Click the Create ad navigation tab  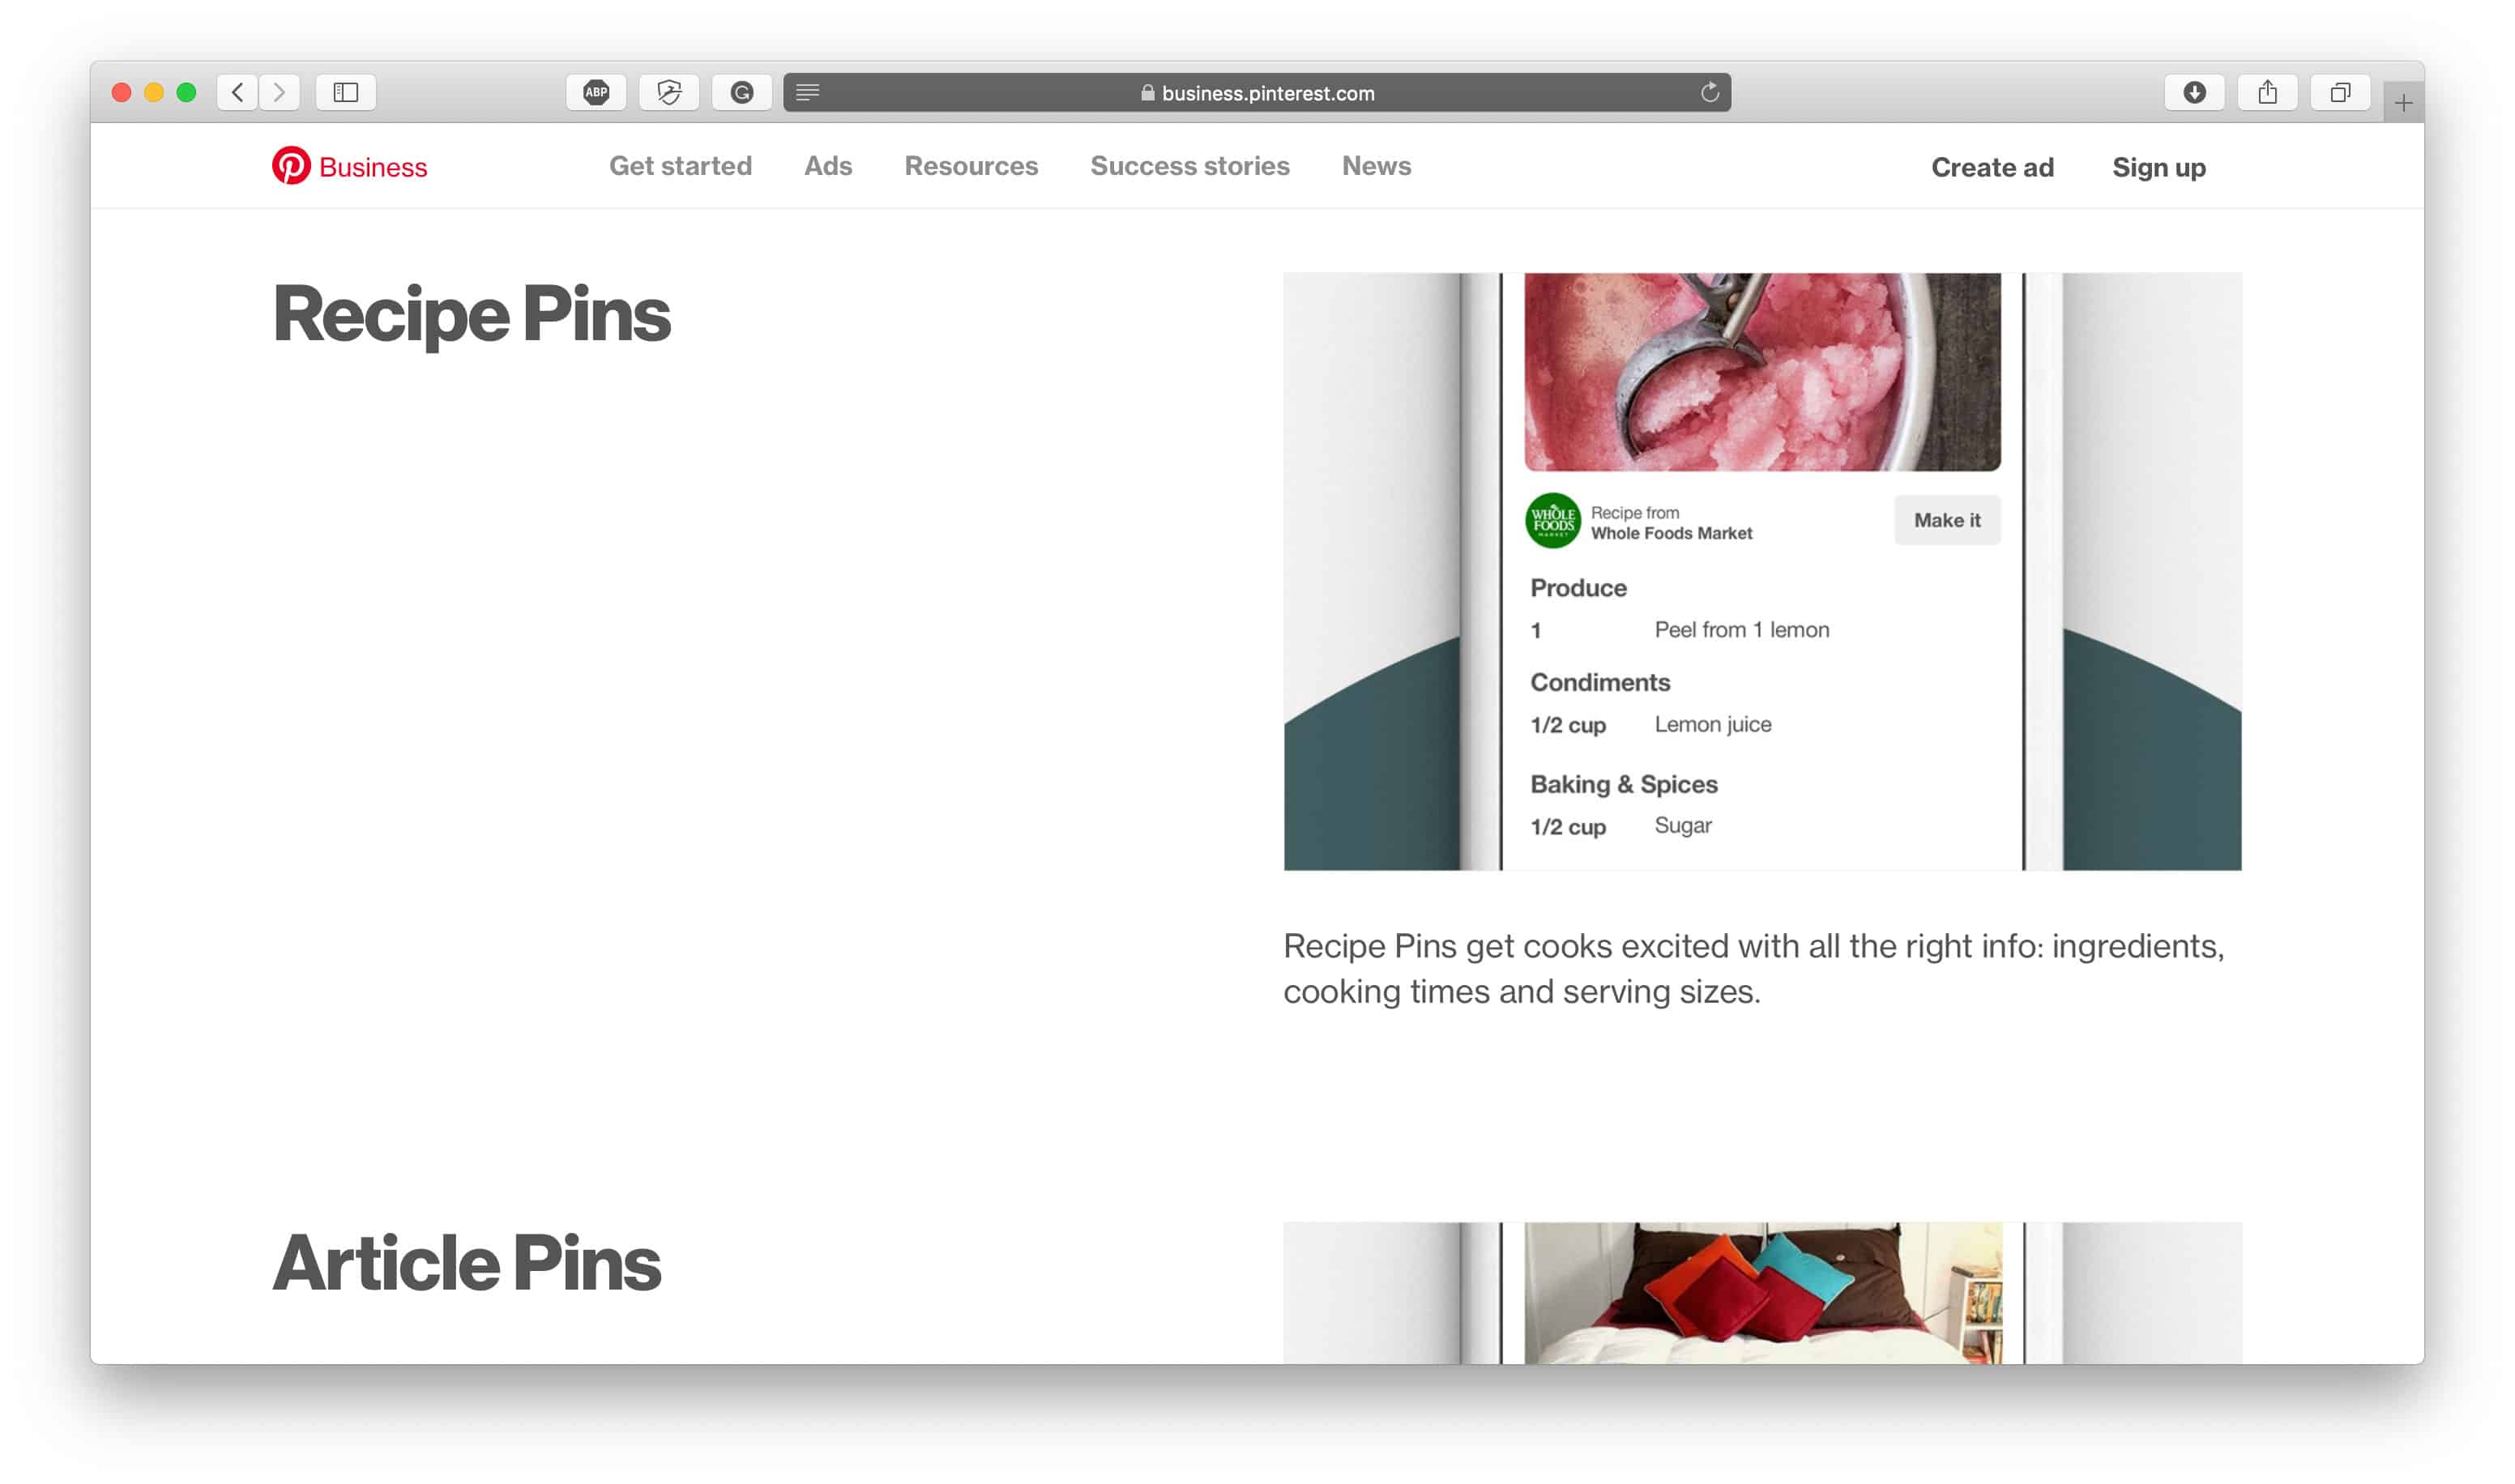1994,168
